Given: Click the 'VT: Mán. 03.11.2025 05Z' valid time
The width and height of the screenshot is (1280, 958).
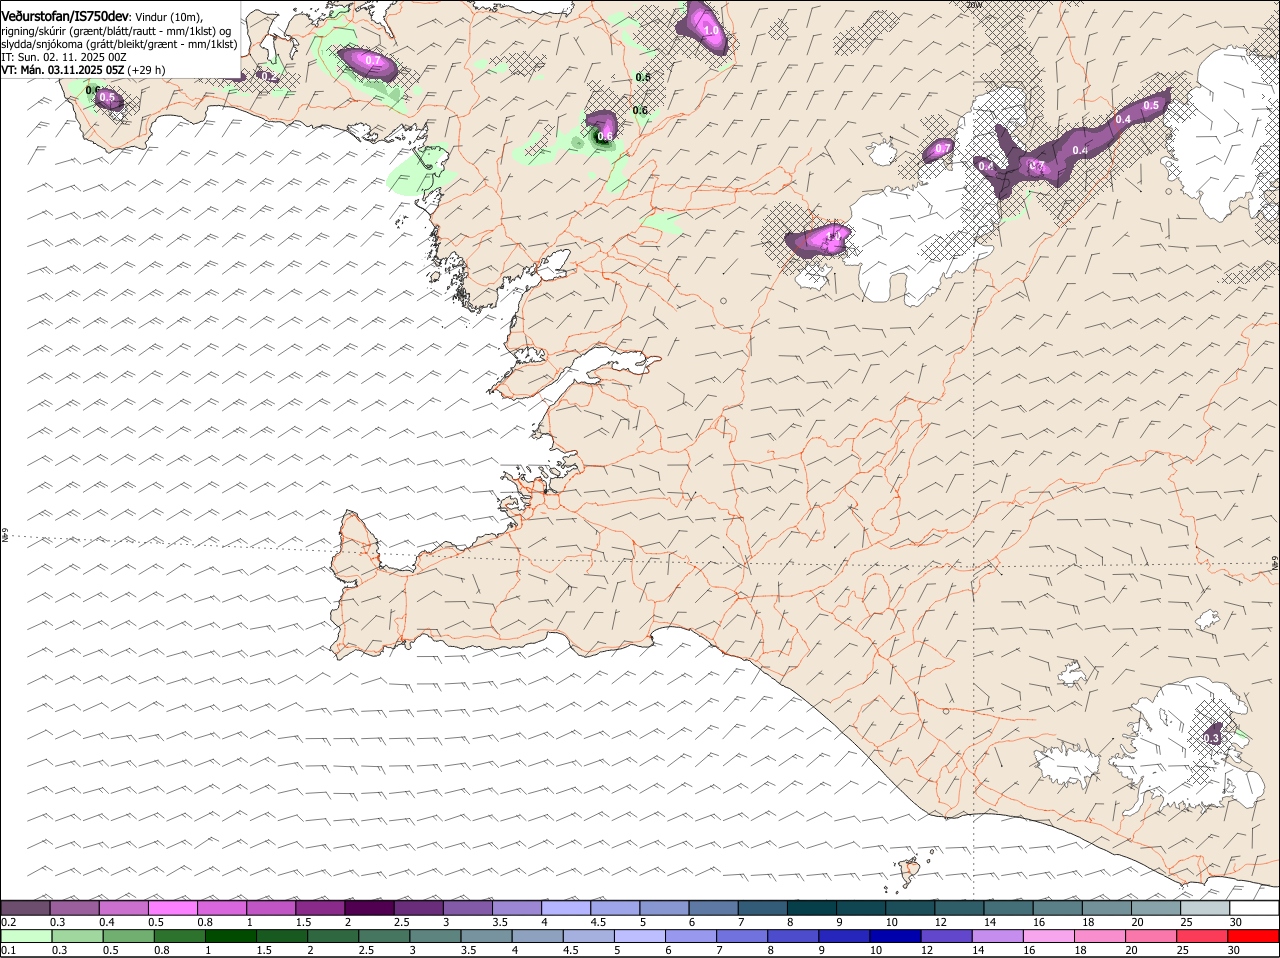Looking at the screenshot, I should click(62, 70).
